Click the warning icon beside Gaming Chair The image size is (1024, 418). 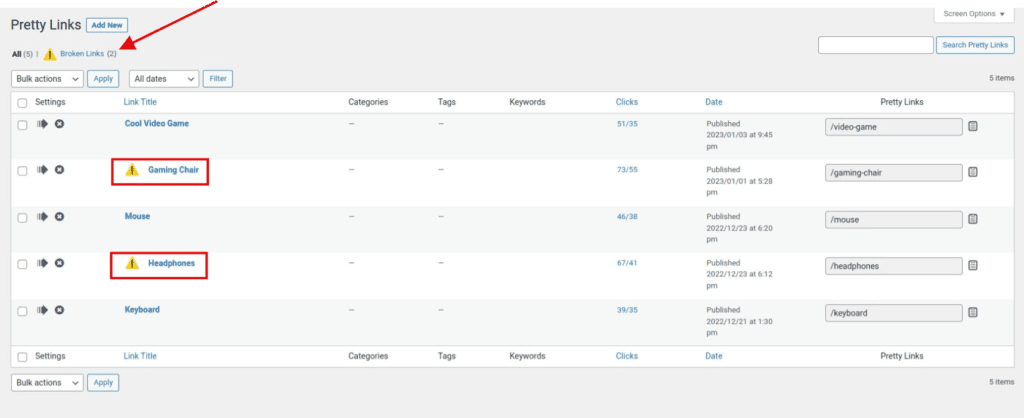132,171
